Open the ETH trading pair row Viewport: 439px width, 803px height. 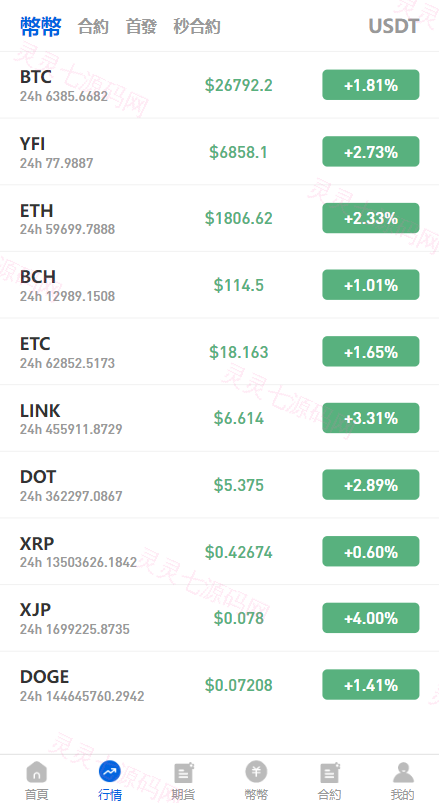[x=219, y=218]
